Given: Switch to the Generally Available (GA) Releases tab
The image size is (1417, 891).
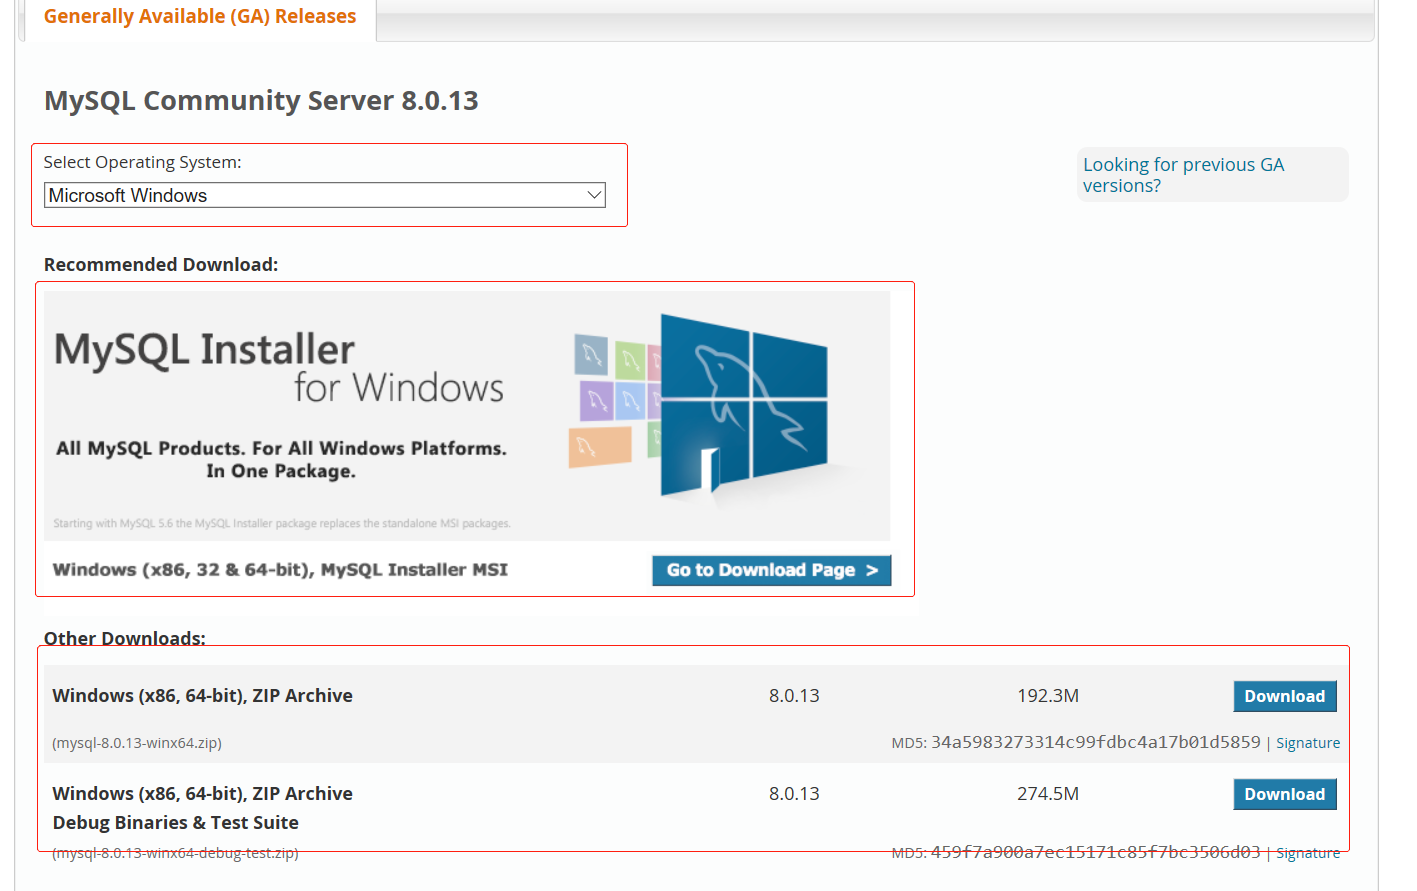Looking at the screenshot, I should 199,16.
